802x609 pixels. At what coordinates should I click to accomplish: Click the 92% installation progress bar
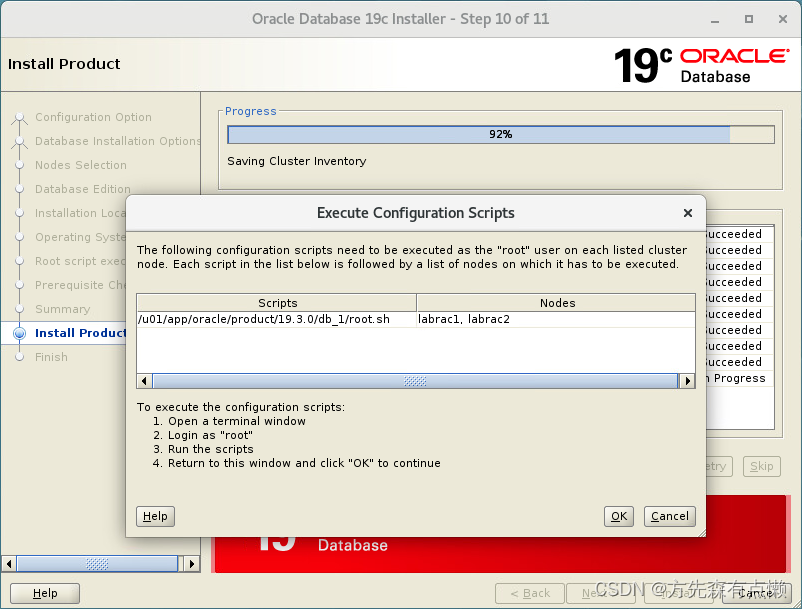tap(501, 134)
